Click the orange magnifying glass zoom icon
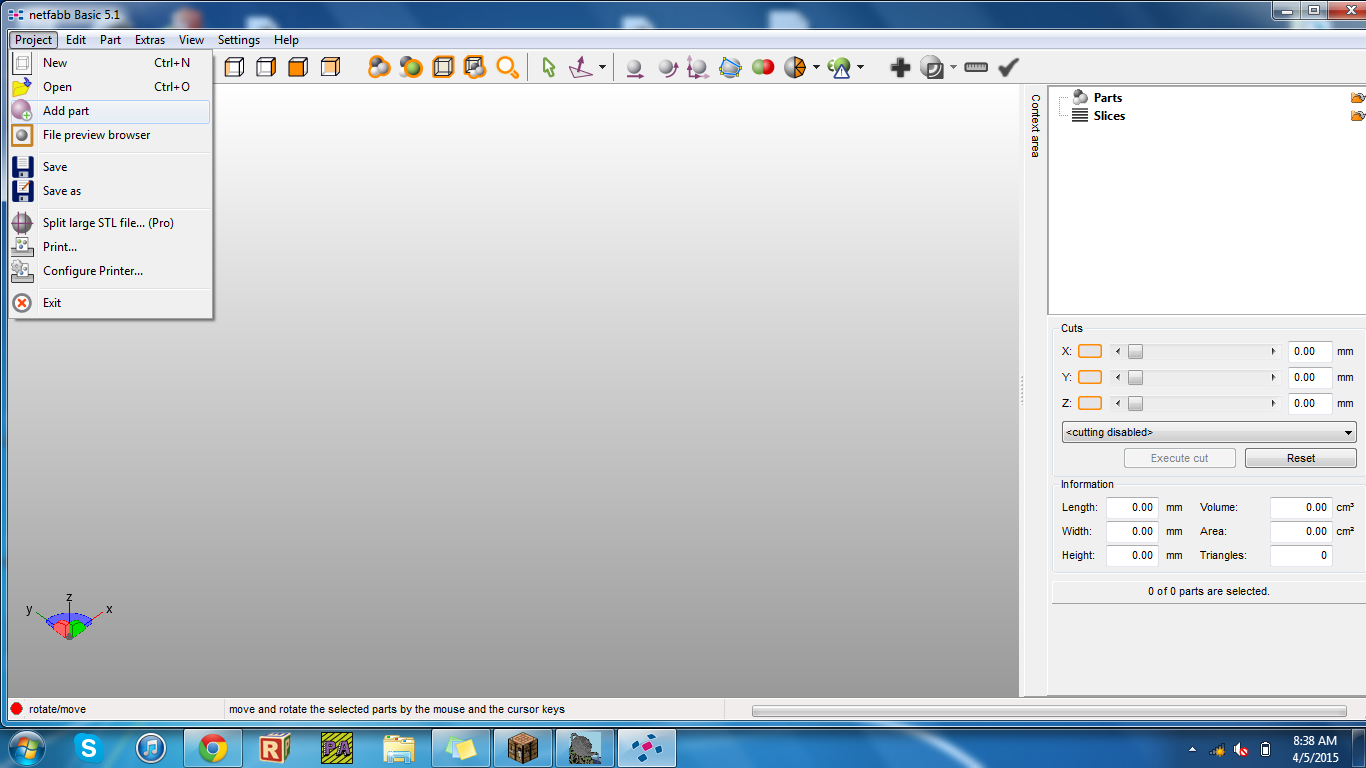Image resolution: width=1366 pixels, height=768 pixels. pyautogui.click(x=507, y=67)
